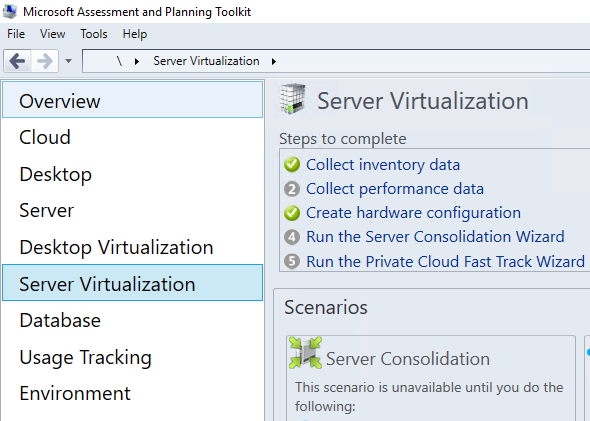Click the green checkmark beside Create hardware configuration
590x421 pixels.
(292, 213)
